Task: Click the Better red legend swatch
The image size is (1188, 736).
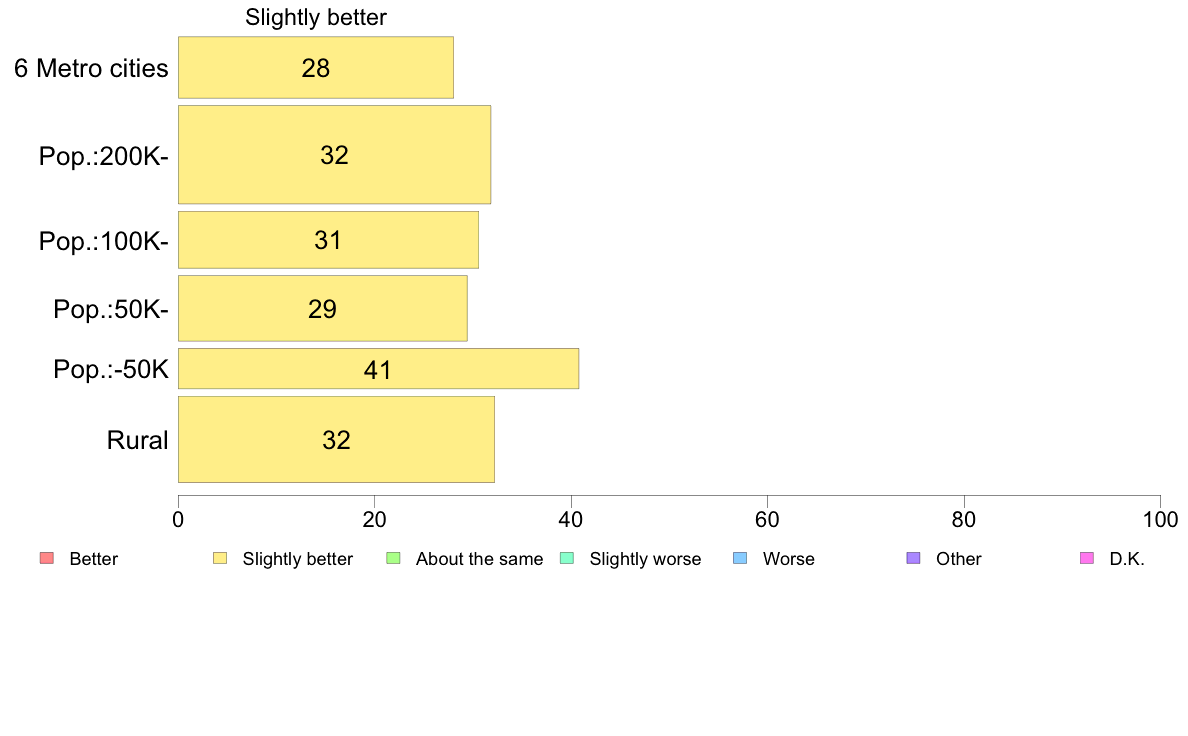Action: (x=47, y=559)
